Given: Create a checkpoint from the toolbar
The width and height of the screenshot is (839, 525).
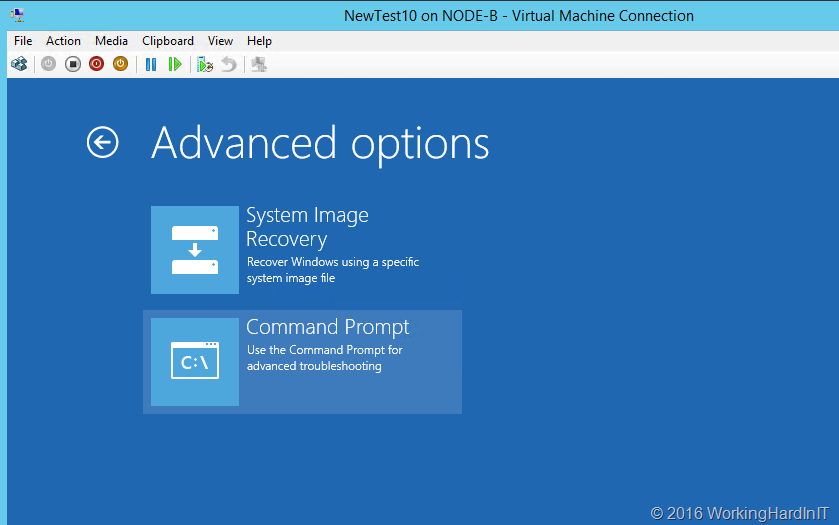Looking at the screenshot, I should (205, 65).
